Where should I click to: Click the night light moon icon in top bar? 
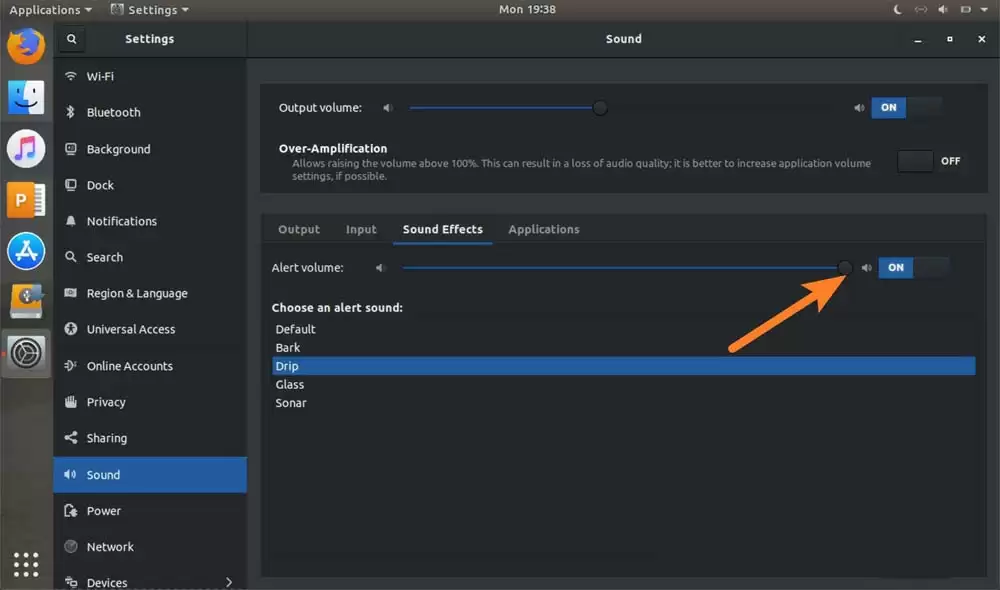point(897,10)
